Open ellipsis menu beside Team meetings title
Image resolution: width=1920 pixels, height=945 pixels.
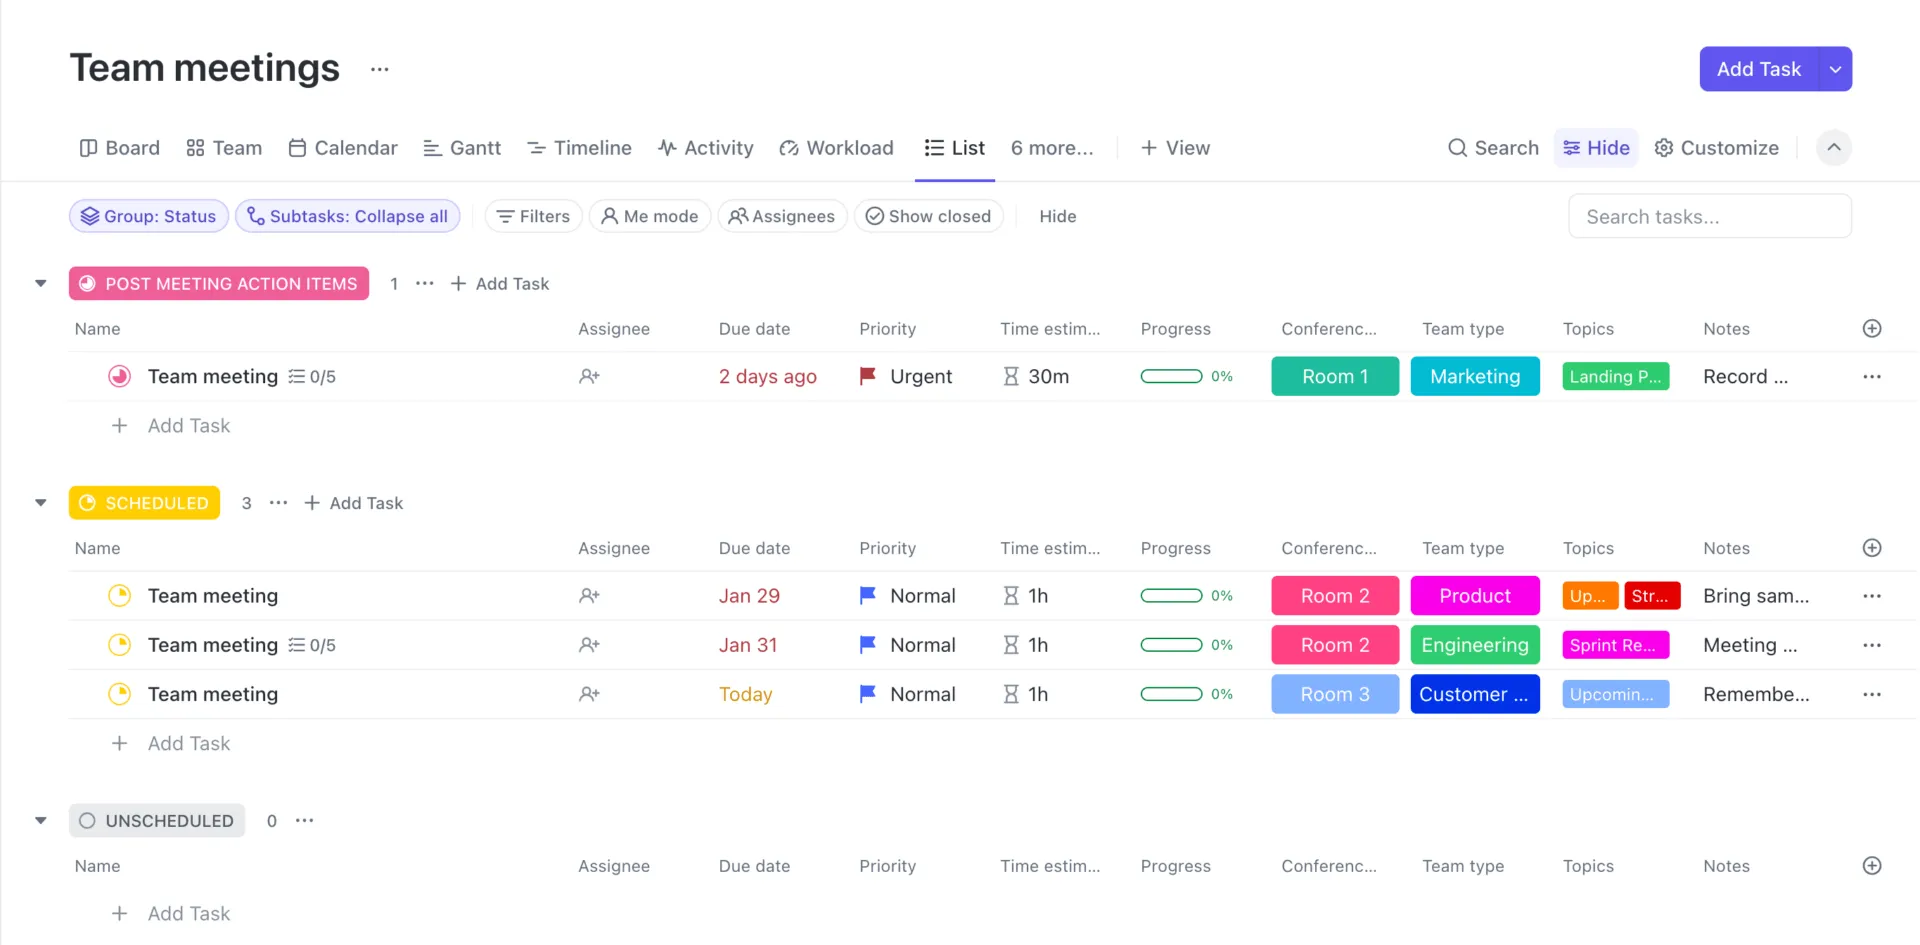379,69
